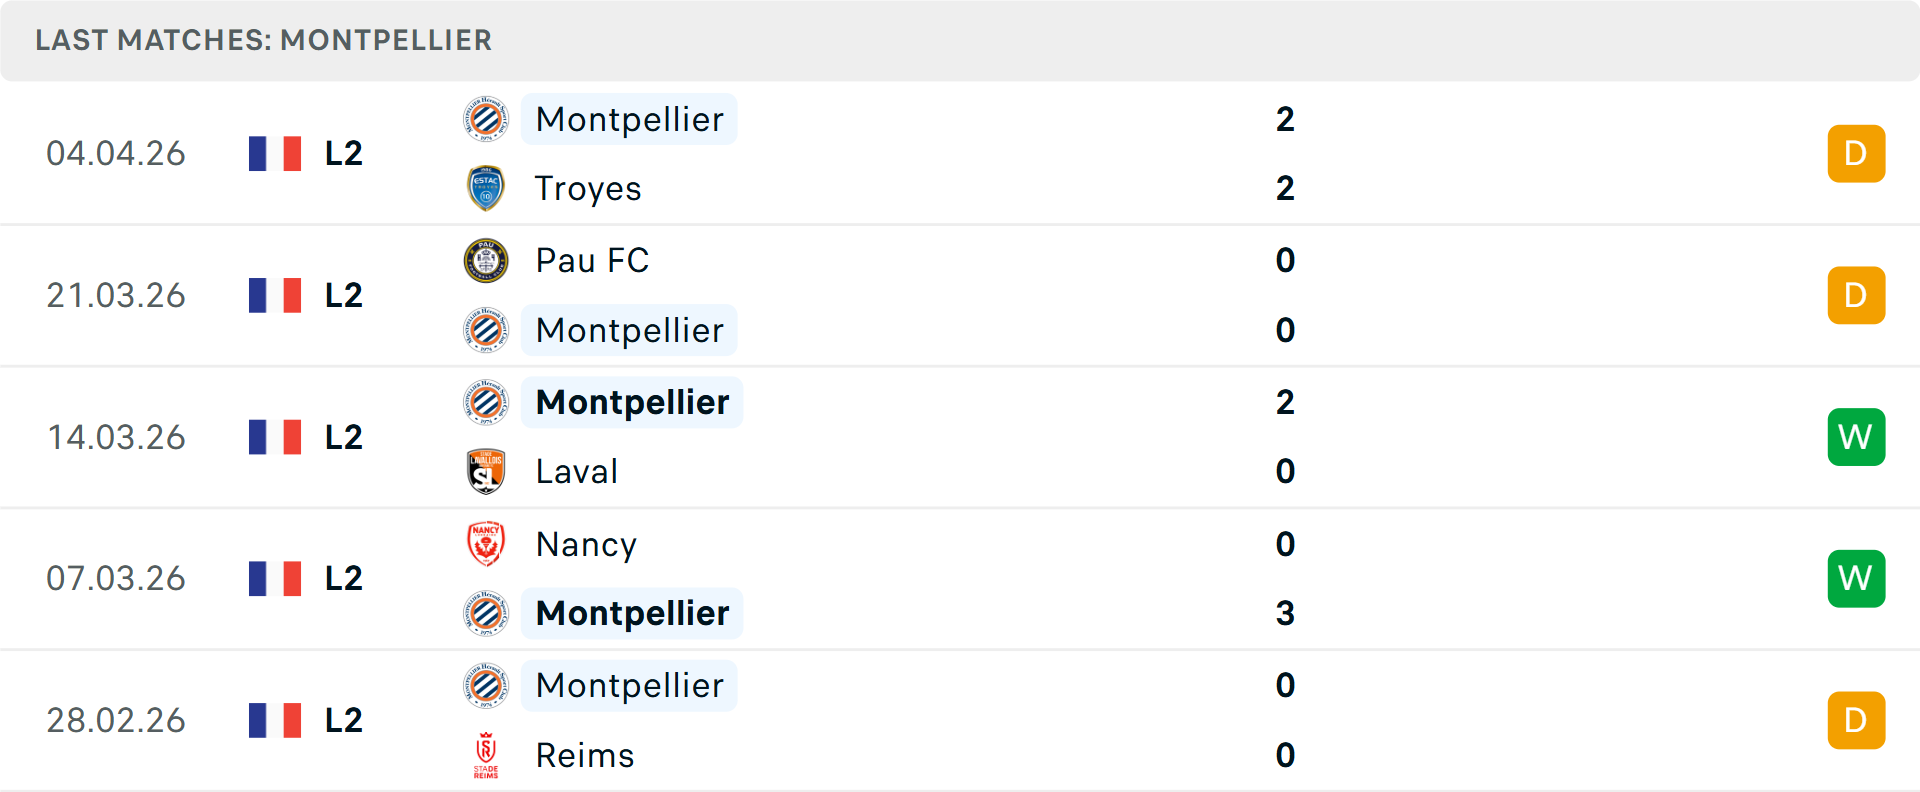The height and width of the screenshot is (792, 1920).
Task: Select the Troyes team logo
Action: pos(486,187)
